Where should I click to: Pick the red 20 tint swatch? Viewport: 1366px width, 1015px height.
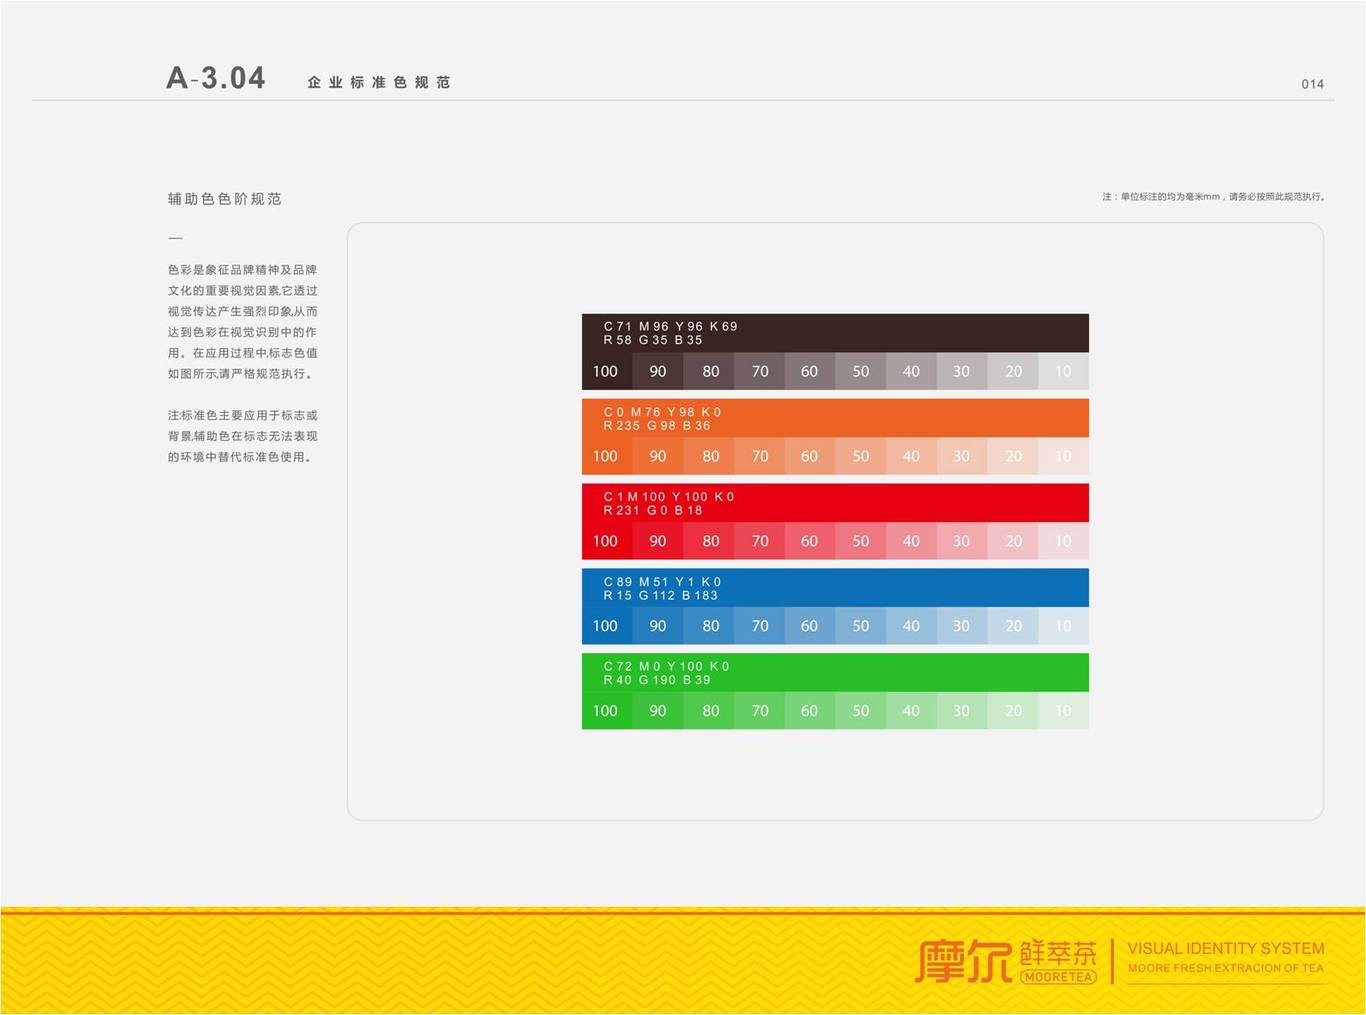[x=1013, y=541]
